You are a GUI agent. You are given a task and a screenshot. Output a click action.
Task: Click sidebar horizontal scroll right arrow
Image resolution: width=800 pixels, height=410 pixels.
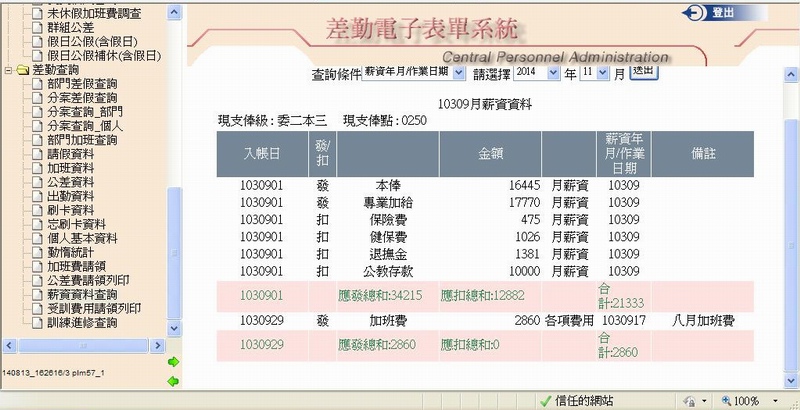click(157, 346)
